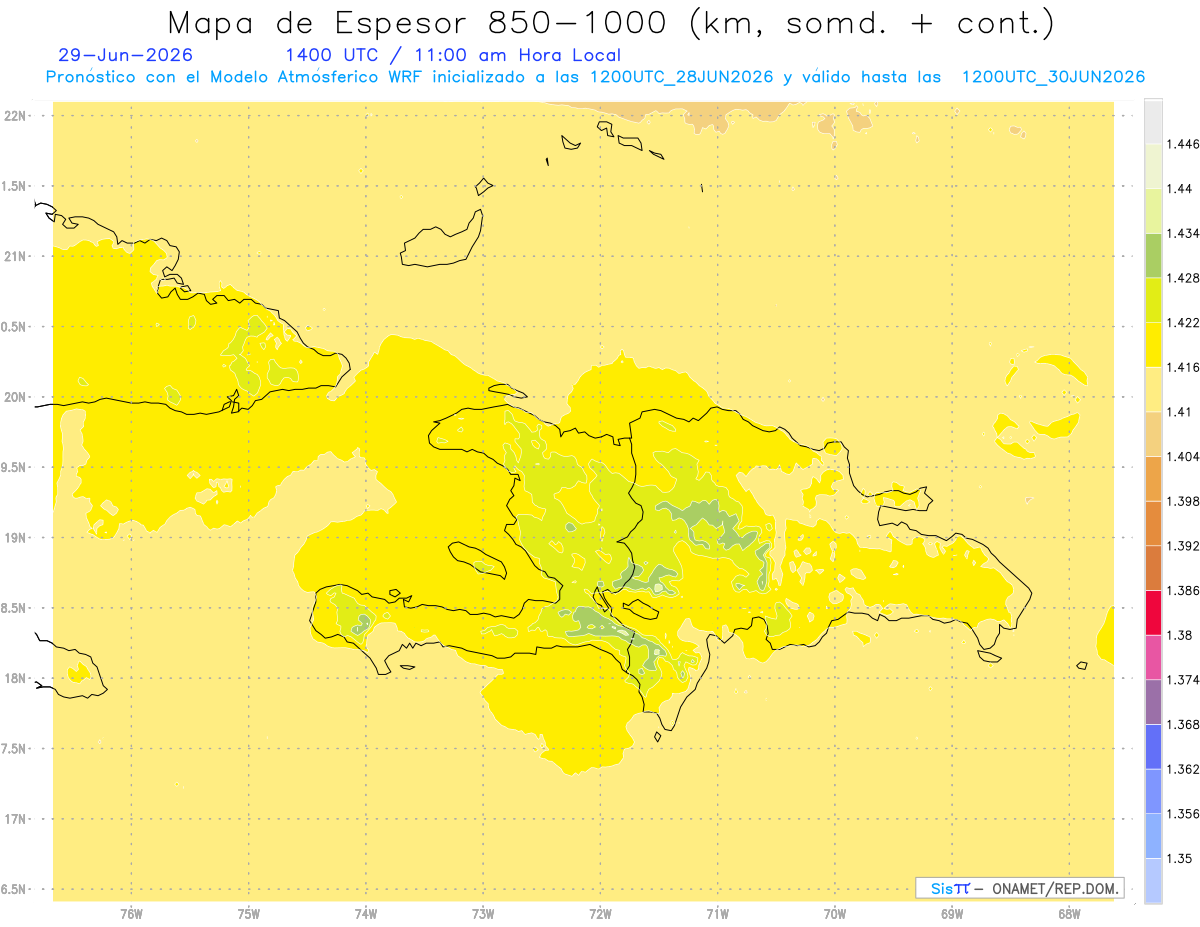The height and width of the screenshot is (927, 1200).
Task: Click the 1.446 colorbar label
Action: tap(1182, 144)
